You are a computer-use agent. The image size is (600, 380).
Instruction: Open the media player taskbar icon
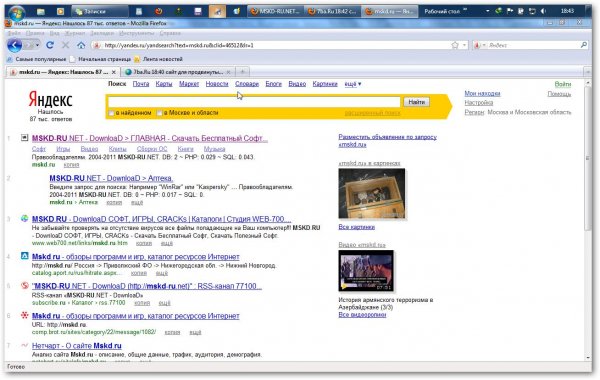(60, 11)
